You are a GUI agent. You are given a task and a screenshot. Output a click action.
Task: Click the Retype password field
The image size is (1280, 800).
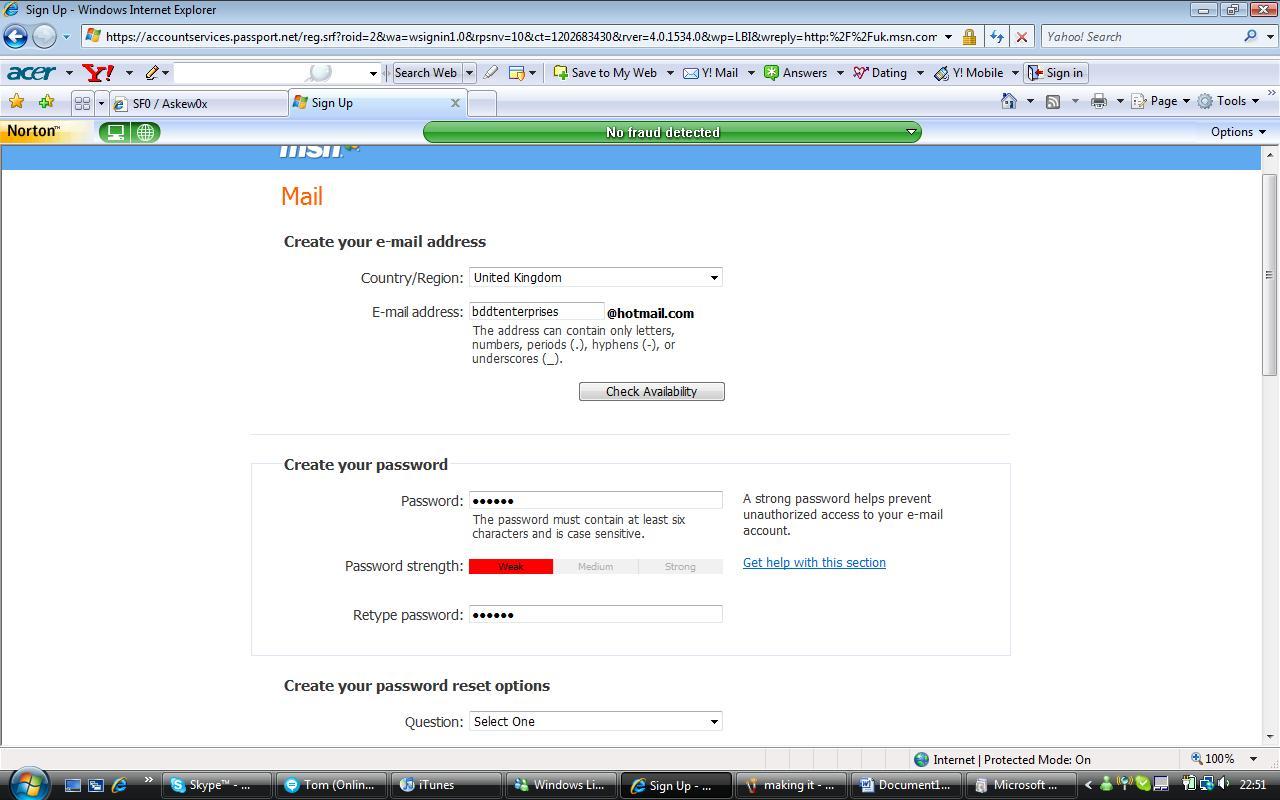595,615
